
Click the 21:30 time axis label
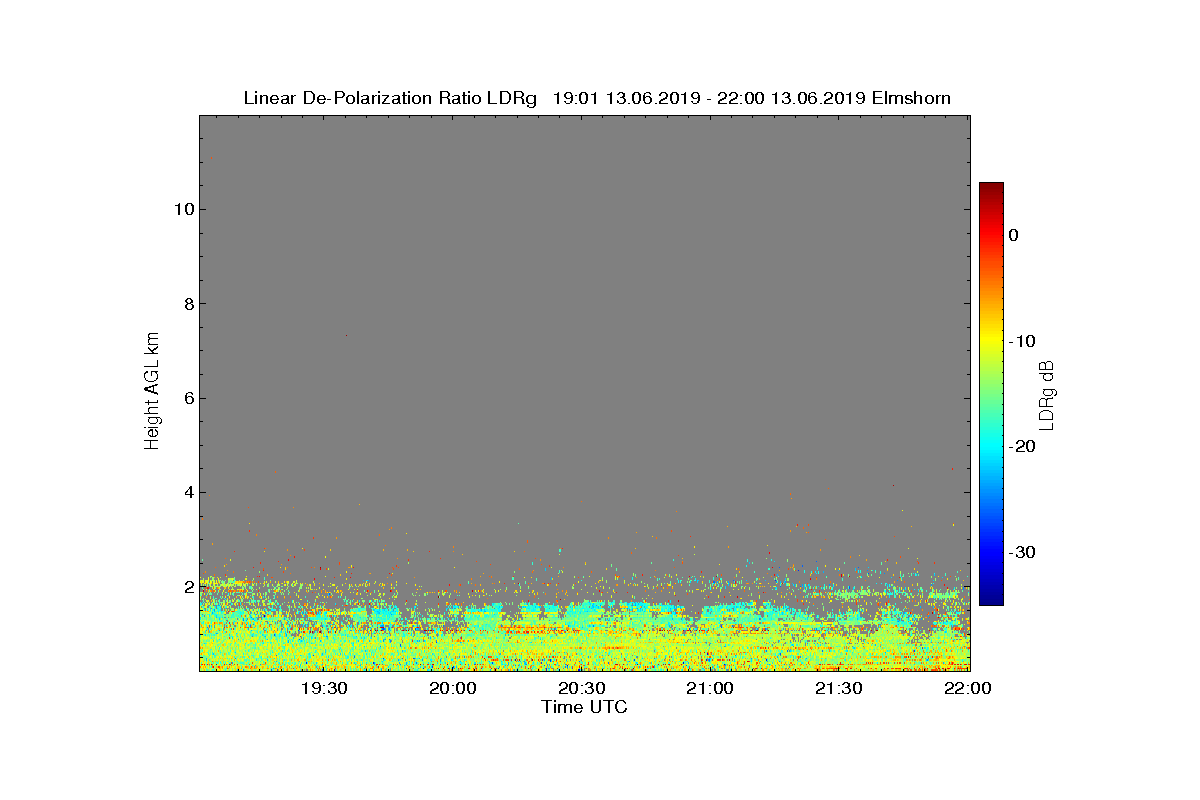(x=839, y=689)
